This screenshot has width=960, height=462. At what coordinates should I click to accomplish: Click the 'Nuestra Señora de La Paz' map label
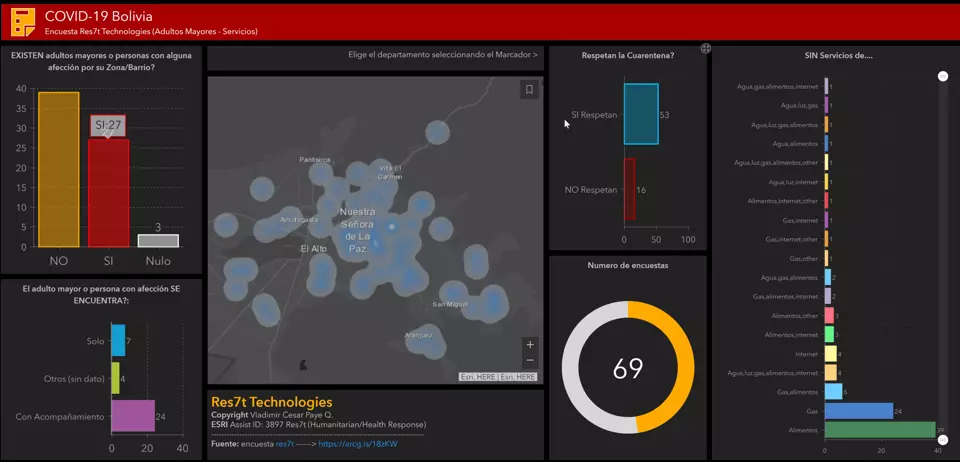(356, 230)
